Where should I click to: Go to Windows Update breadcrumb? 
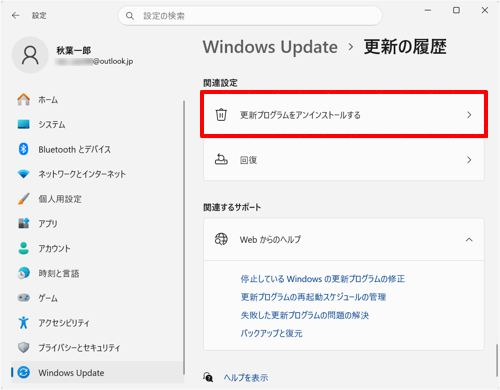pyautogui.click(x=270, y=47)
